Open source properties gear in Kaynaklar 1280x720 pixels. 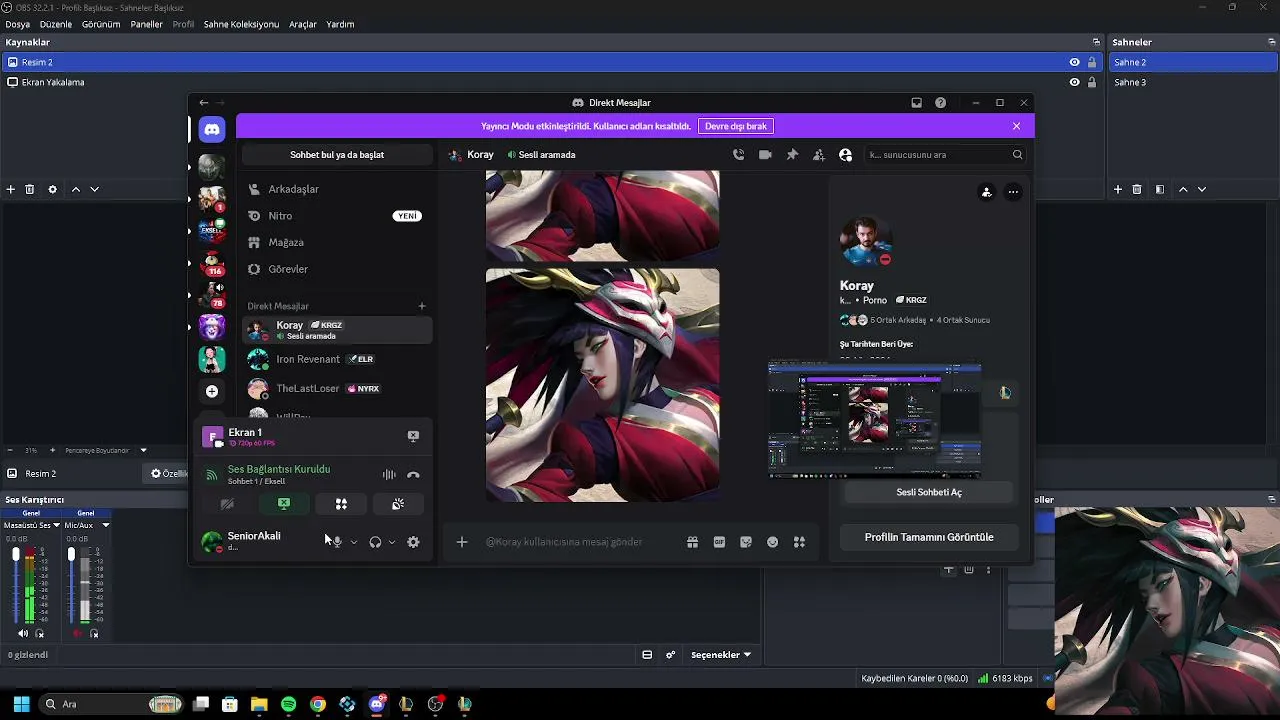[52, 189]
